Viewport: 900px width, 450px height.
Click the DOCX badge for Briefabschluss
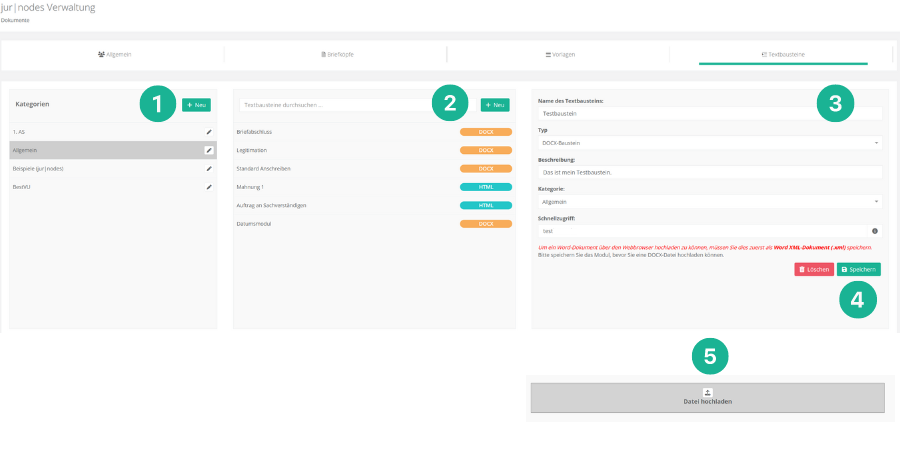click(486, 132)
